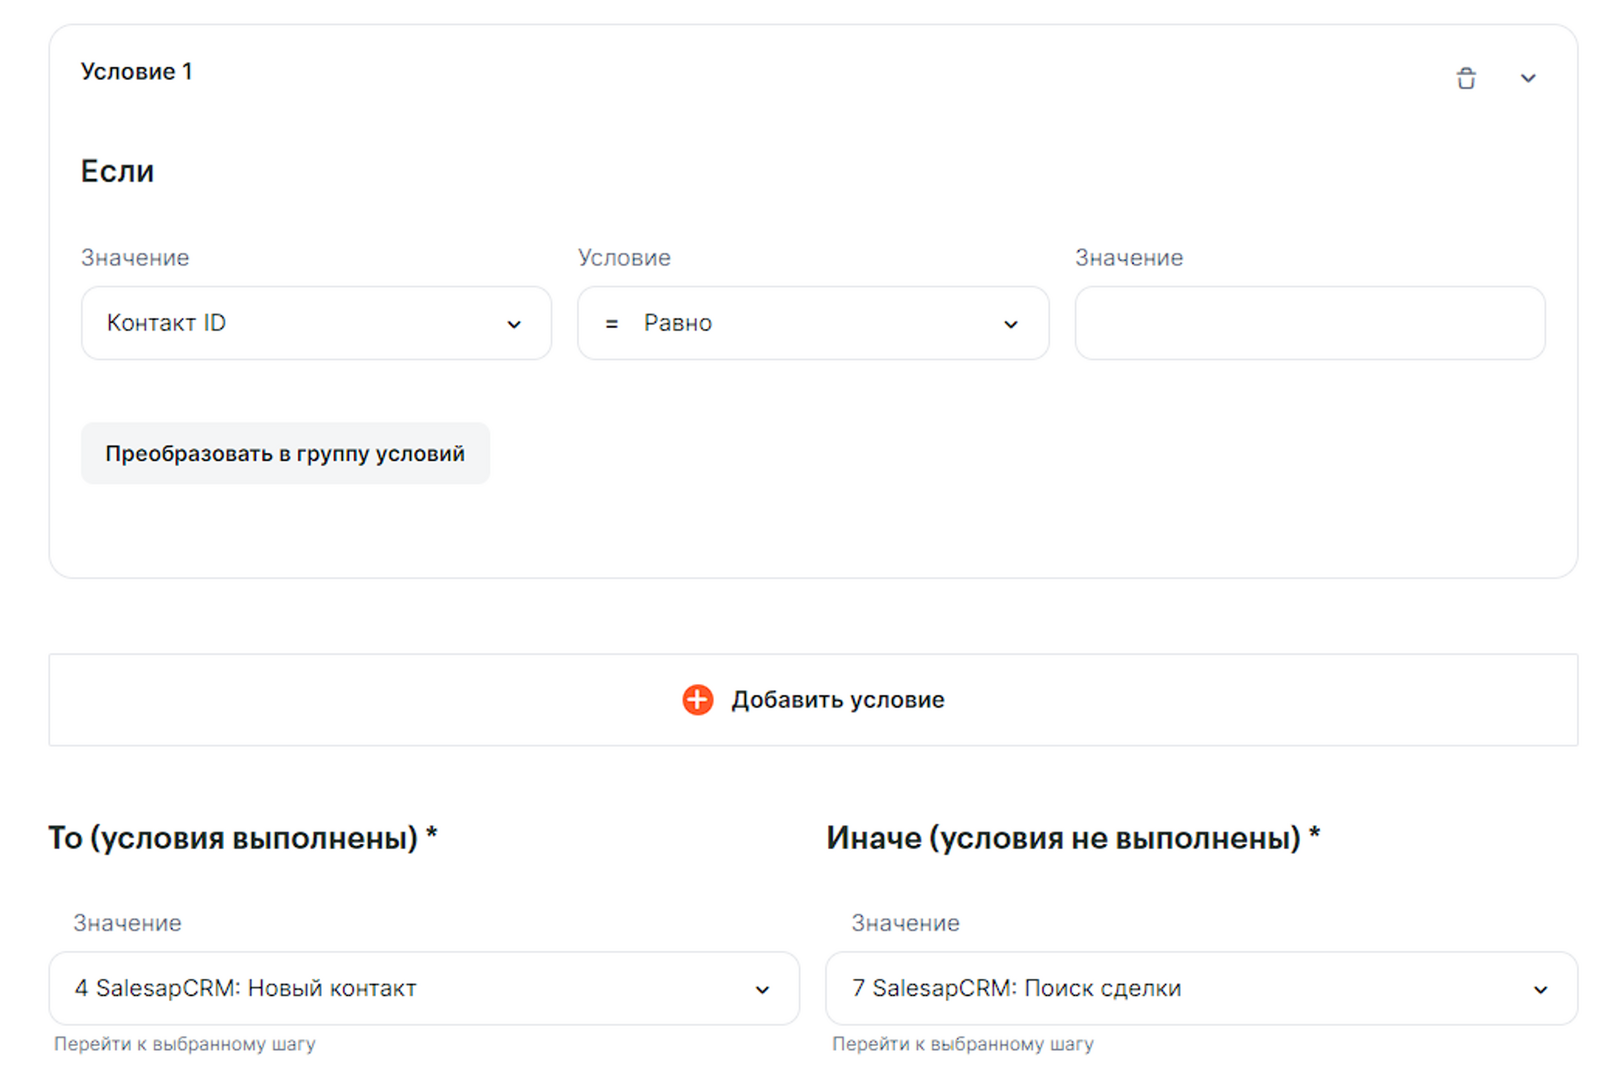Focus the empty comparison value input field
The height and width of the screenshot is (1070, 1600).
point(1309,323)
